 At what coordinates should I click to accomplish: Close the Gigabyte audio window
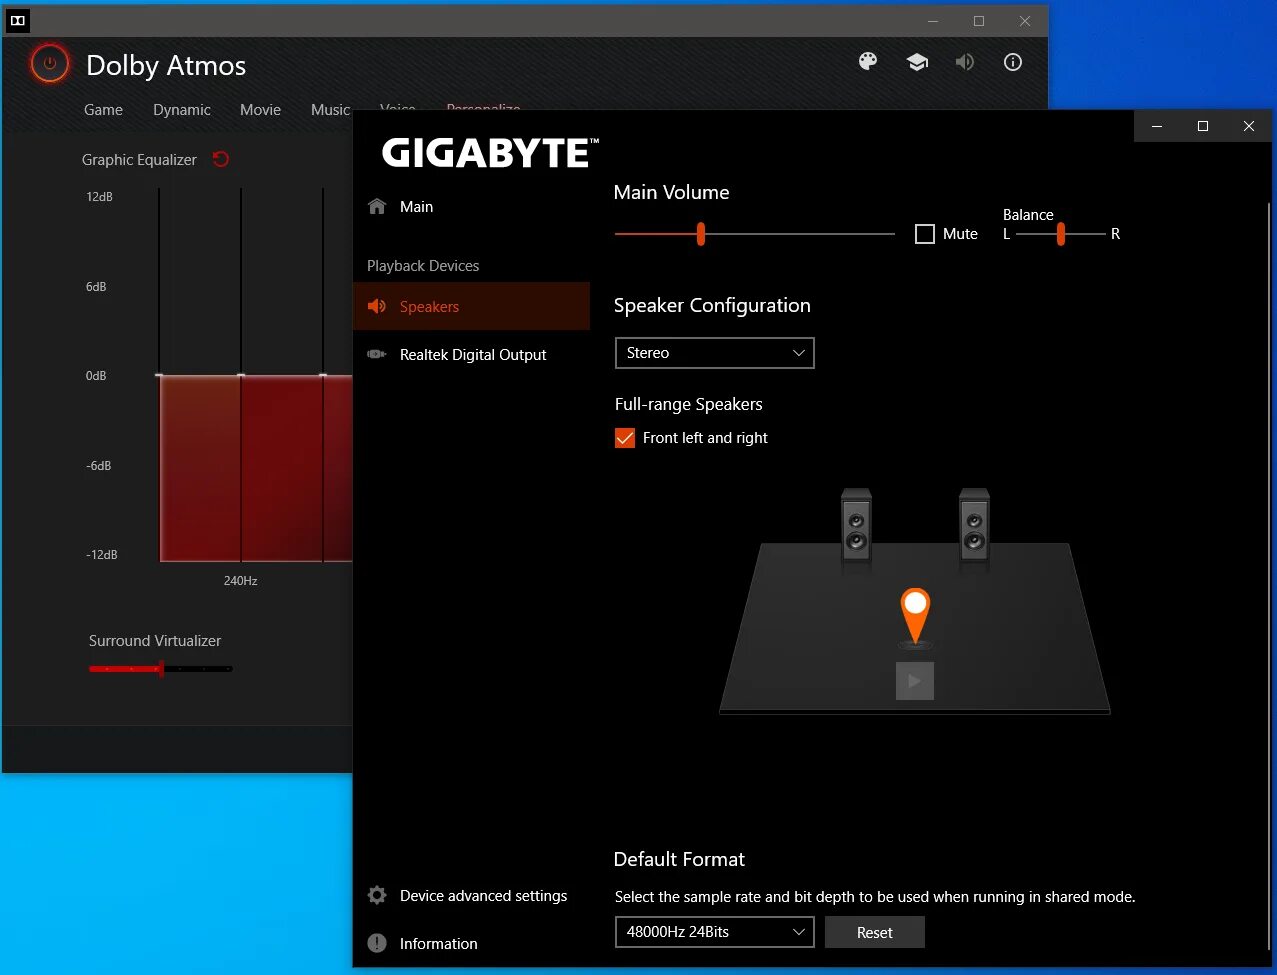(x=1249, y=126)
